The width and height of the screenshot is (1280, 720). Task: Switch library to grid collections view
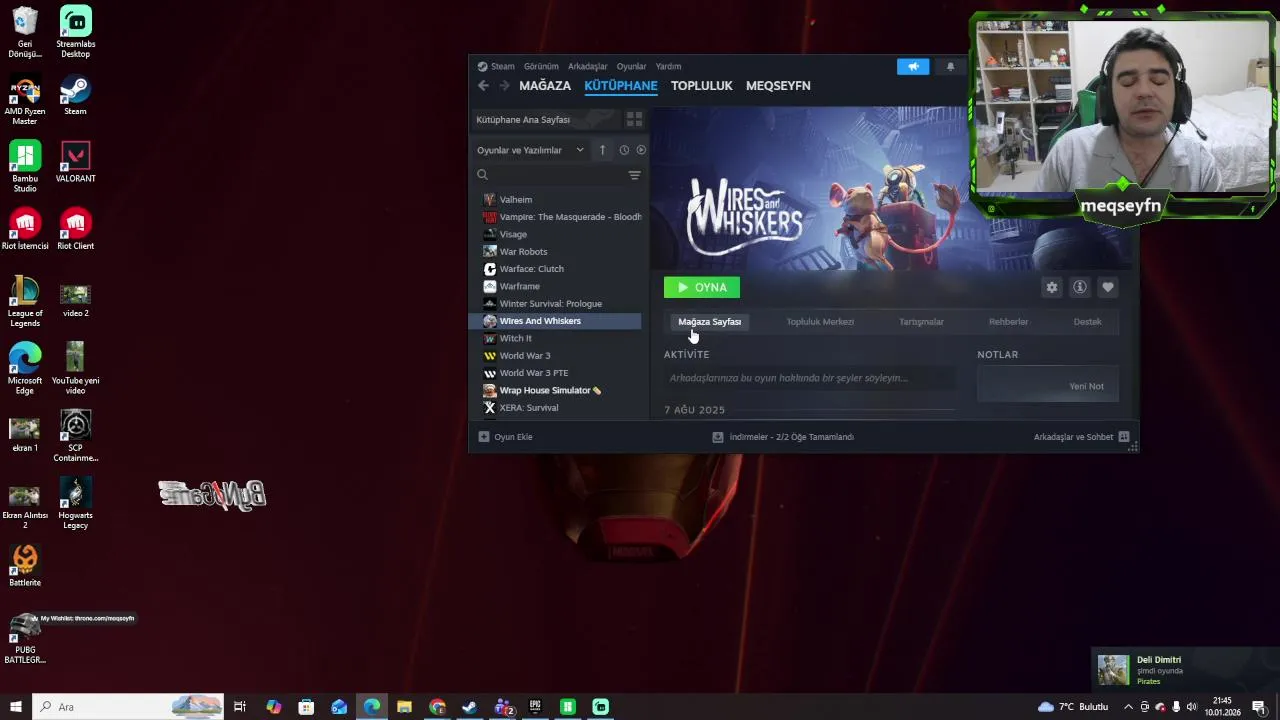click(x=634, y=119)
